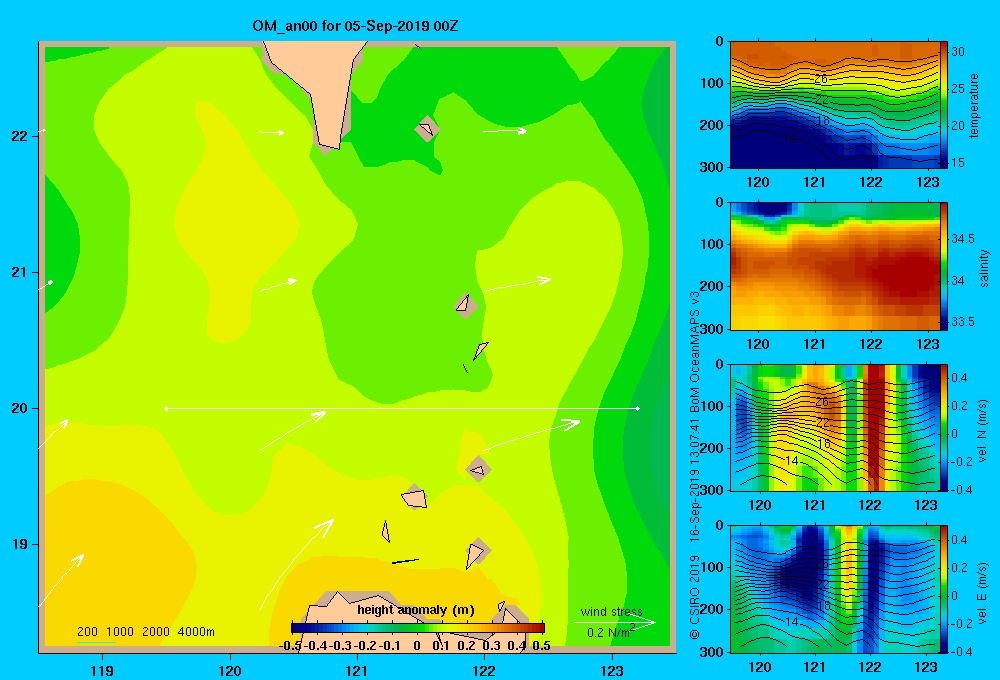Open the salinity depth section panel

coord(835,266)
